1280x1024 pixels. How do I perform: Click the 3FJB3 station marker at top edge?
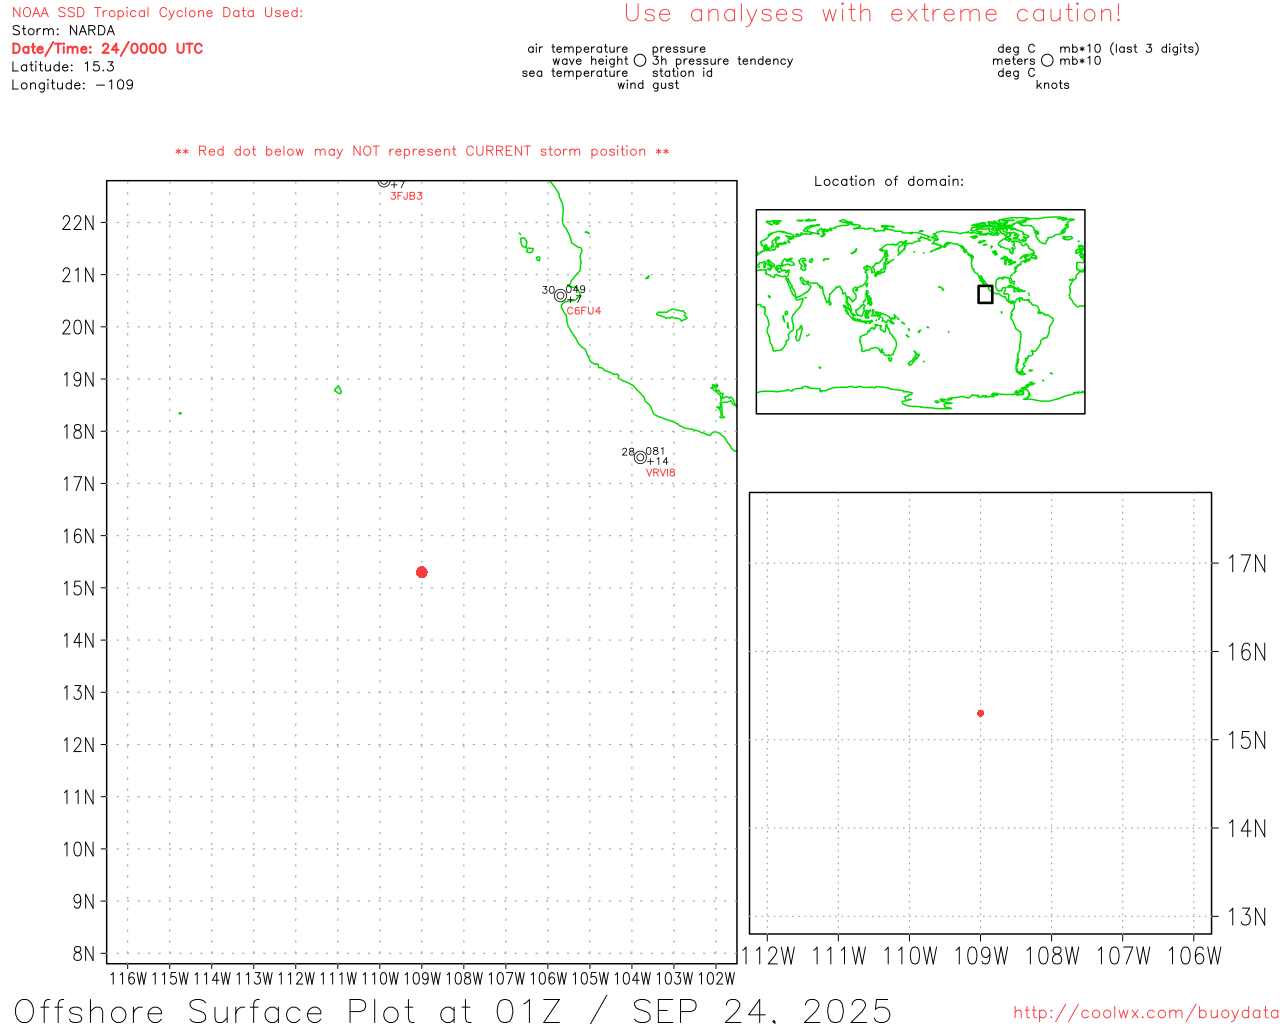(384, 182)
